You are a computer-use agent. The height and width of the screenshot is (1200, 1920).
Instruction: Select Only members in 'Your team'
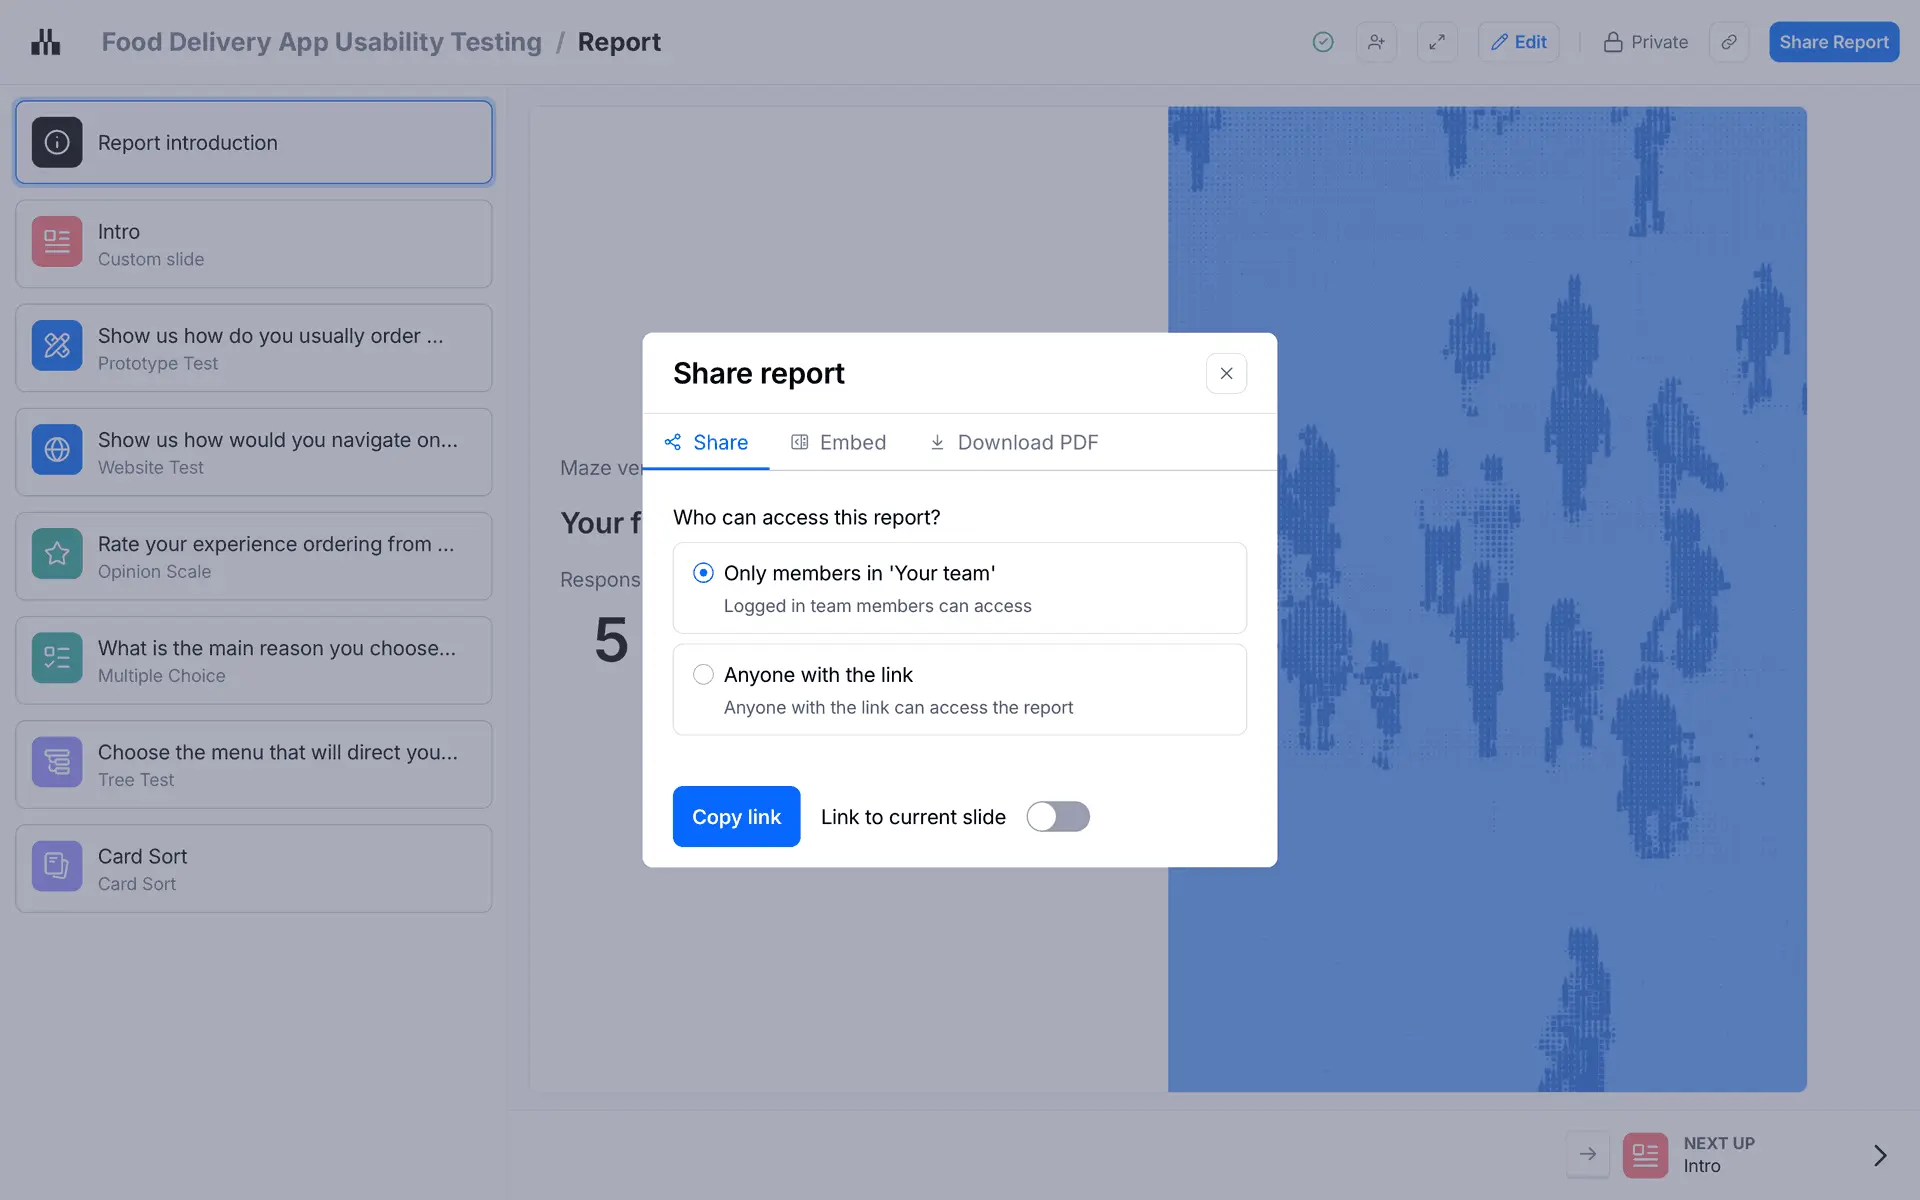point(703,573)
